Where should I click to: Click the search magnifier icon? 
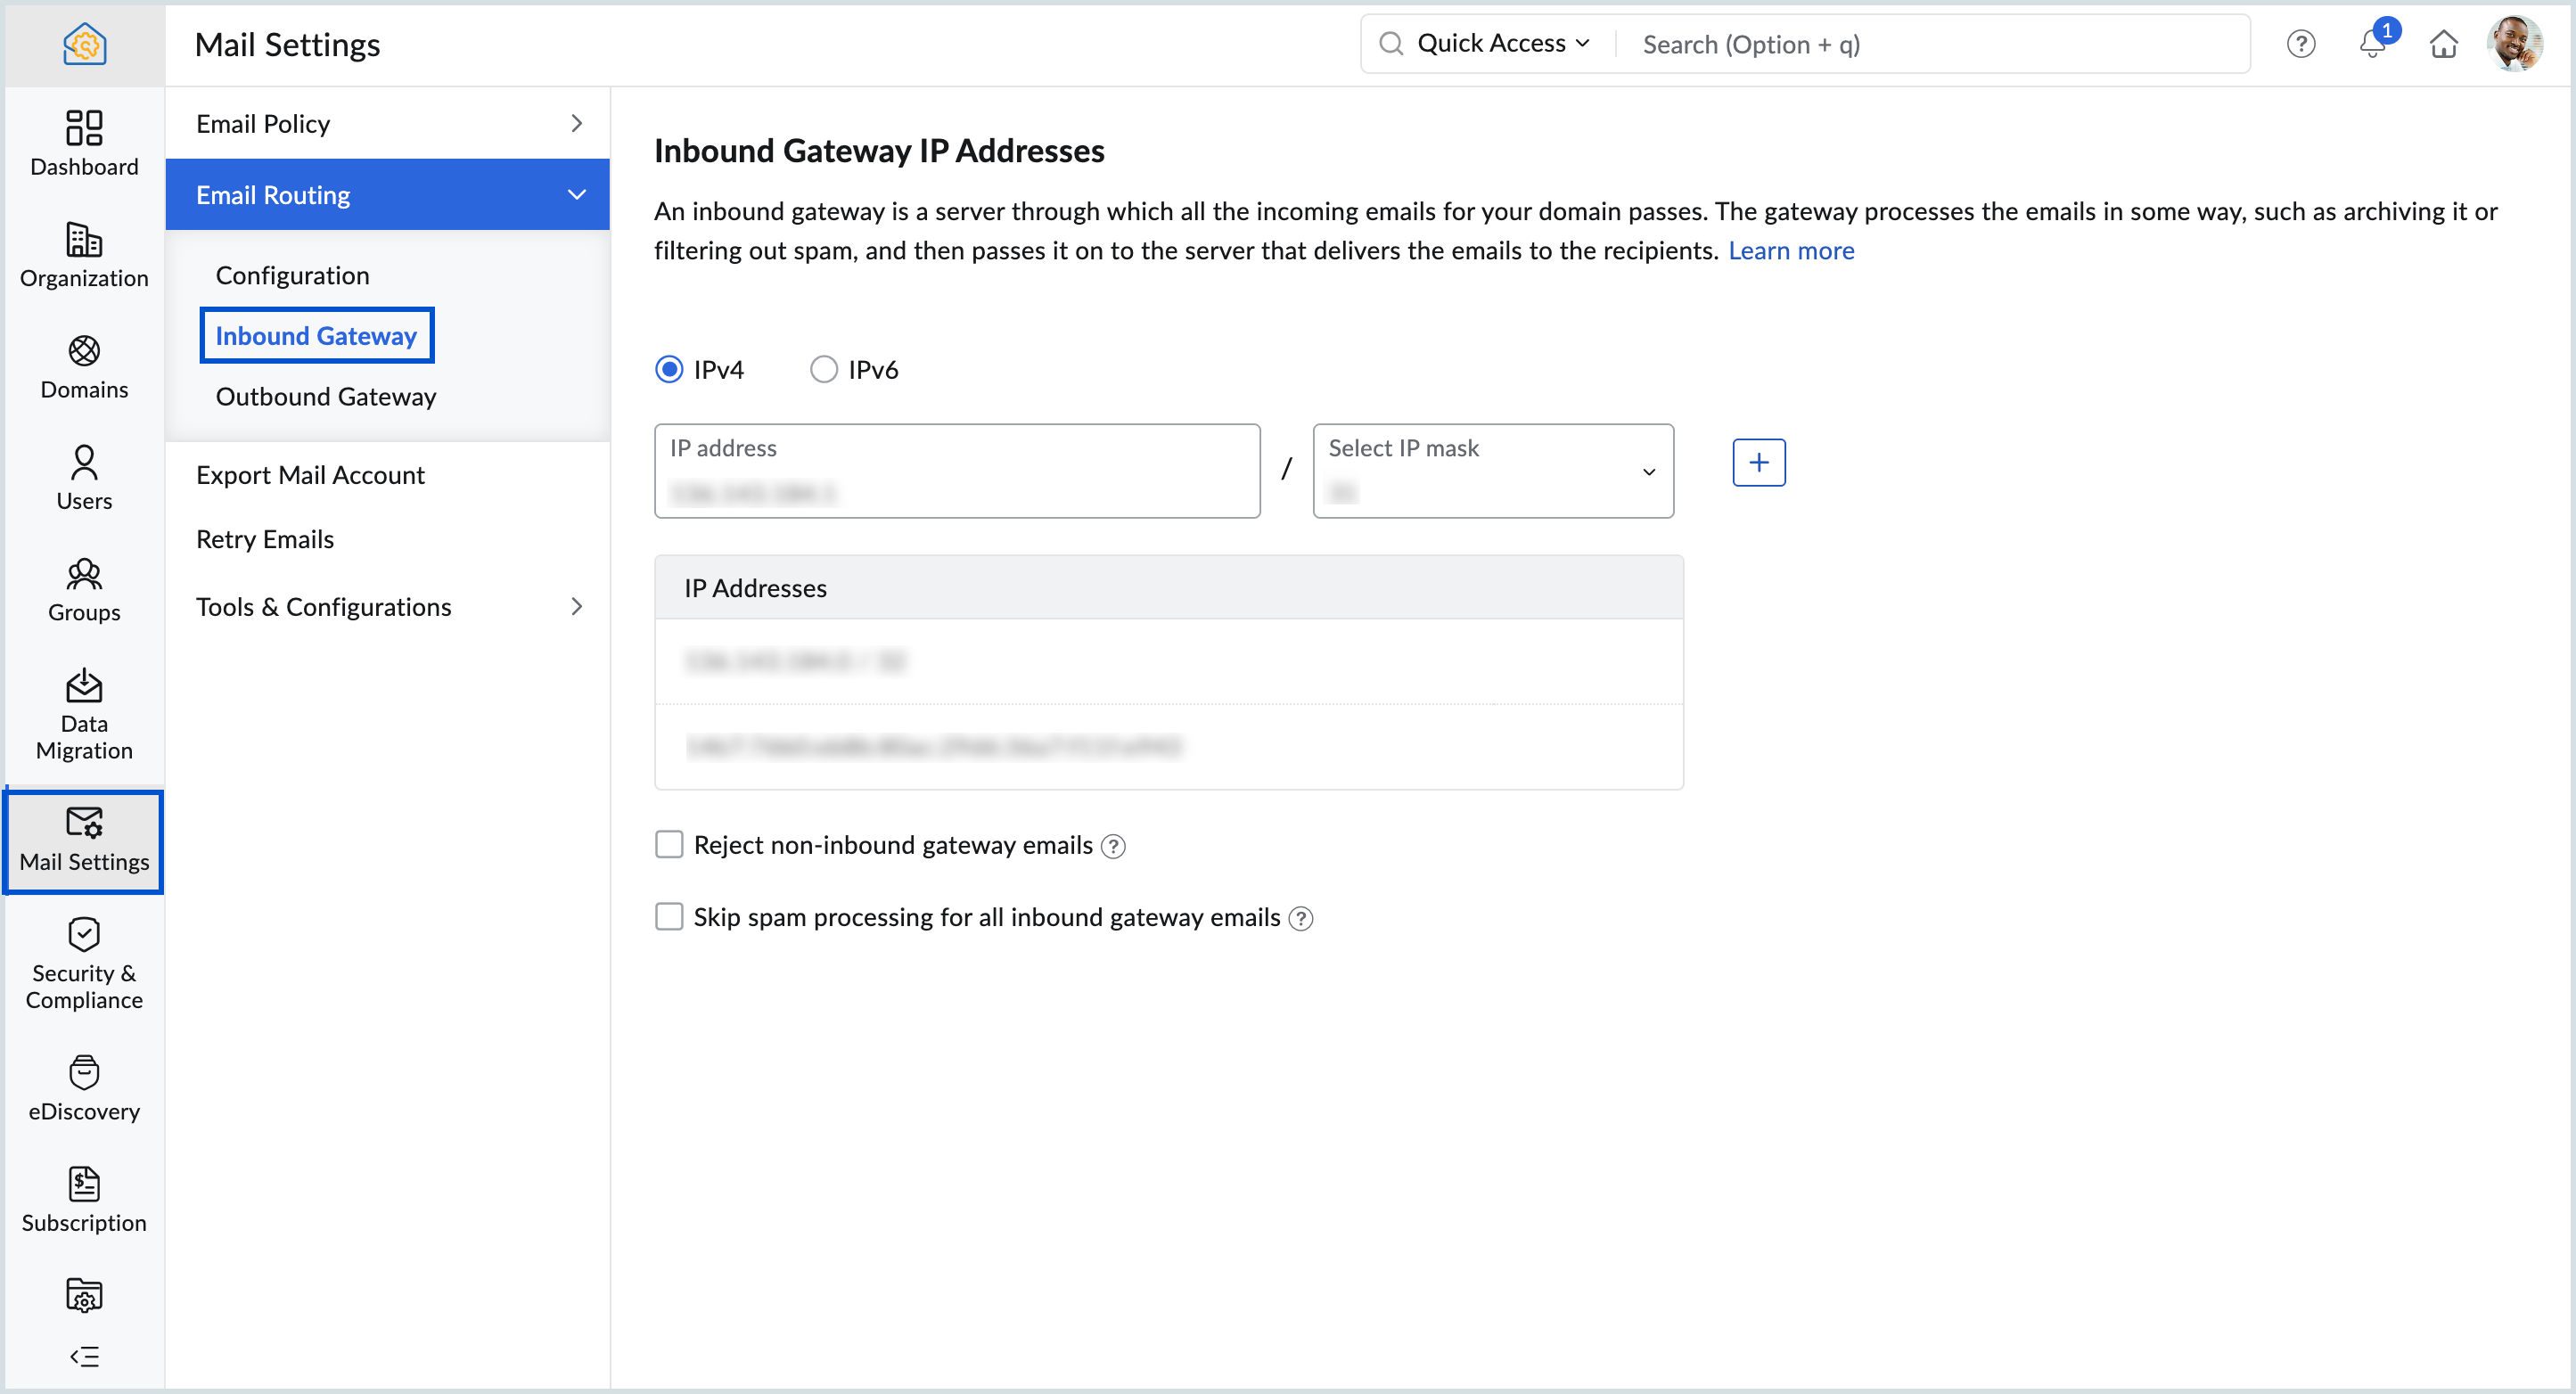tap(1391, 44)
